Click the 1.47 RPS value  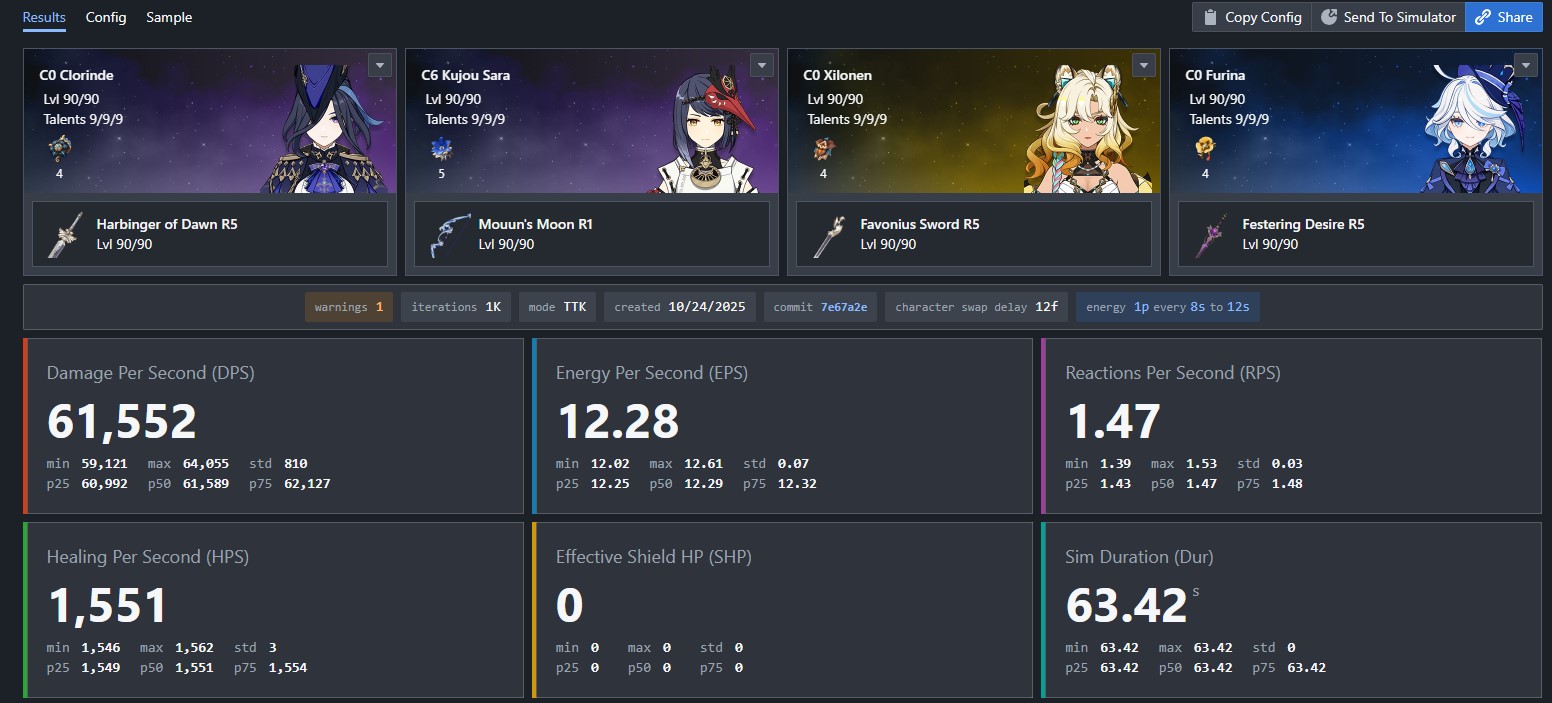pyautogui.click(x=1113, y=422)
